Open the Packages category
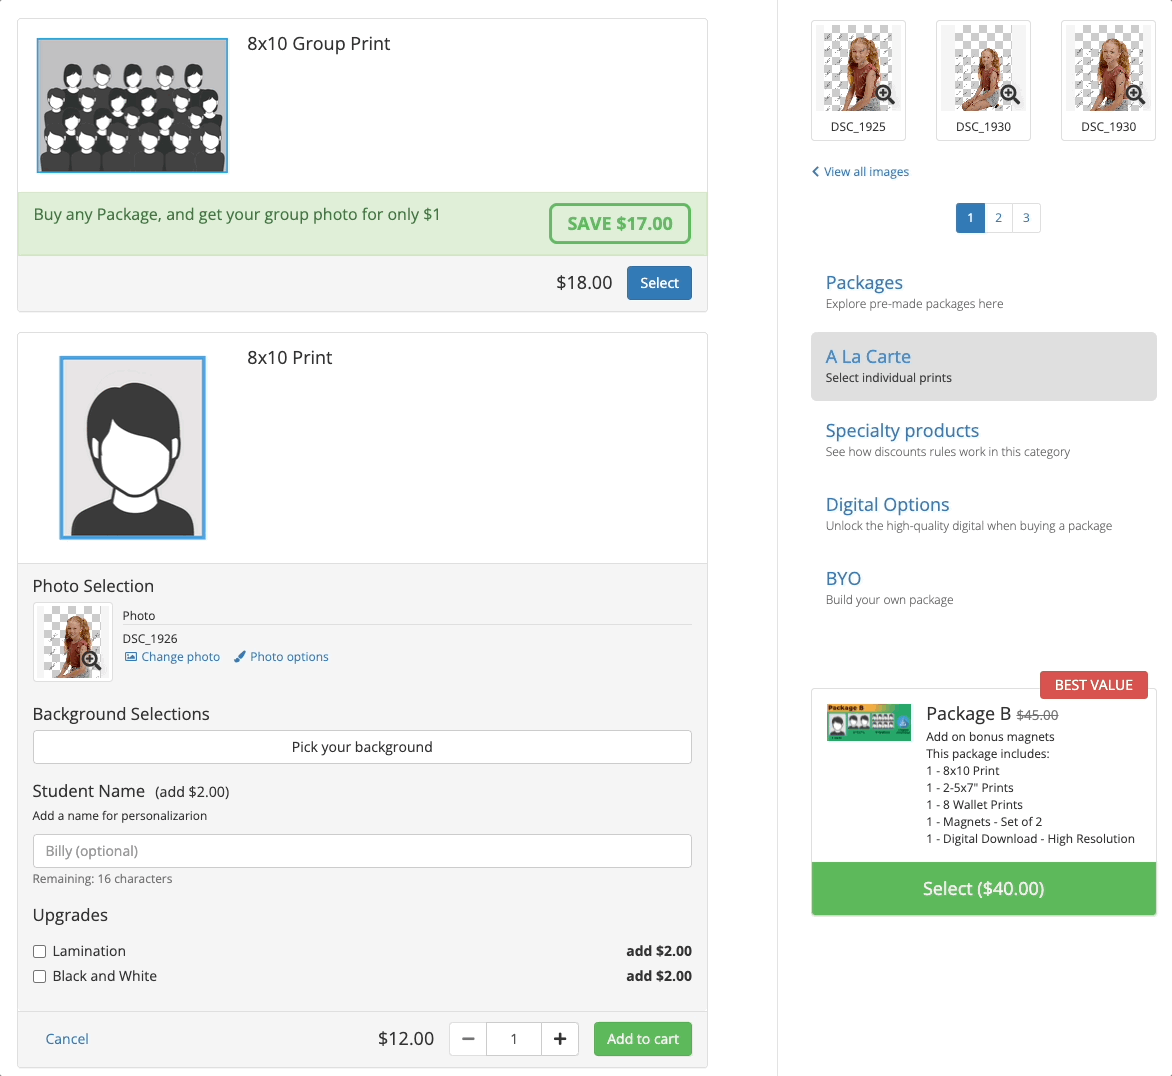Viewport: 1172px width, 1076px height. point(864,282)
